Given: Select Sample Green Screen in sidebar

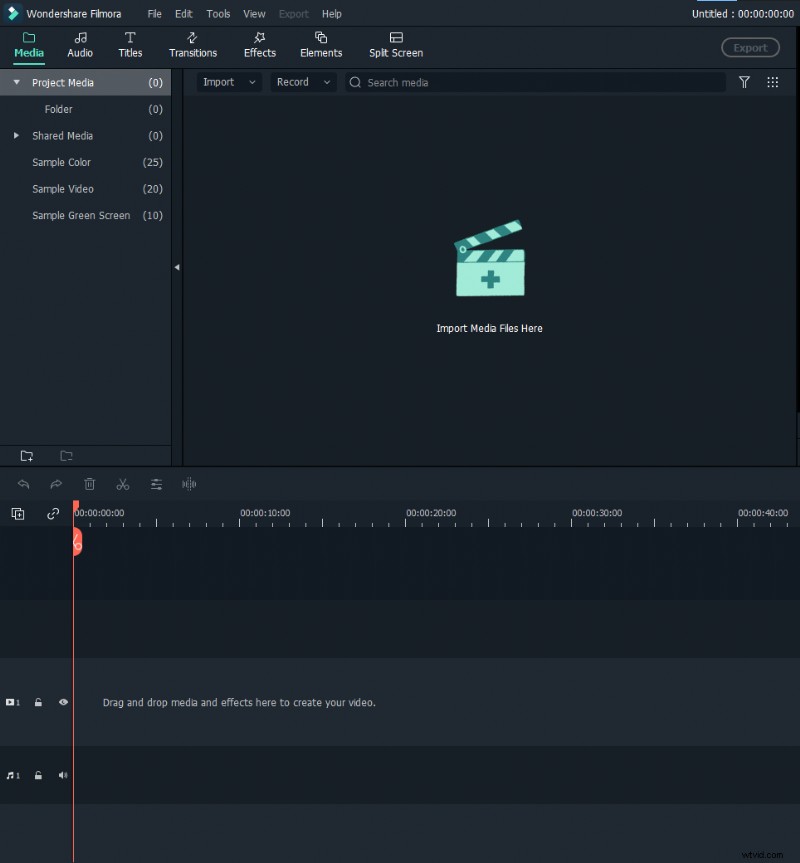Looking at the screenshot, I should [x=80, y=215].
